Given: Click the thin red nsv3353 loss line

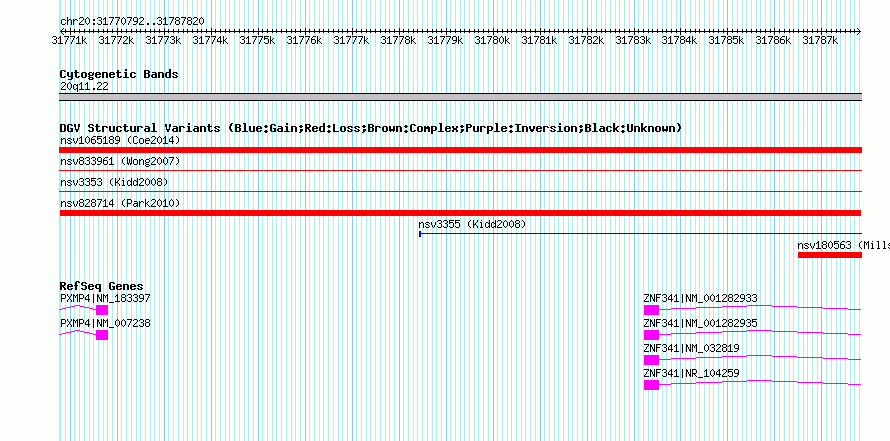Looking at the screenshot, I should [460, 191].
